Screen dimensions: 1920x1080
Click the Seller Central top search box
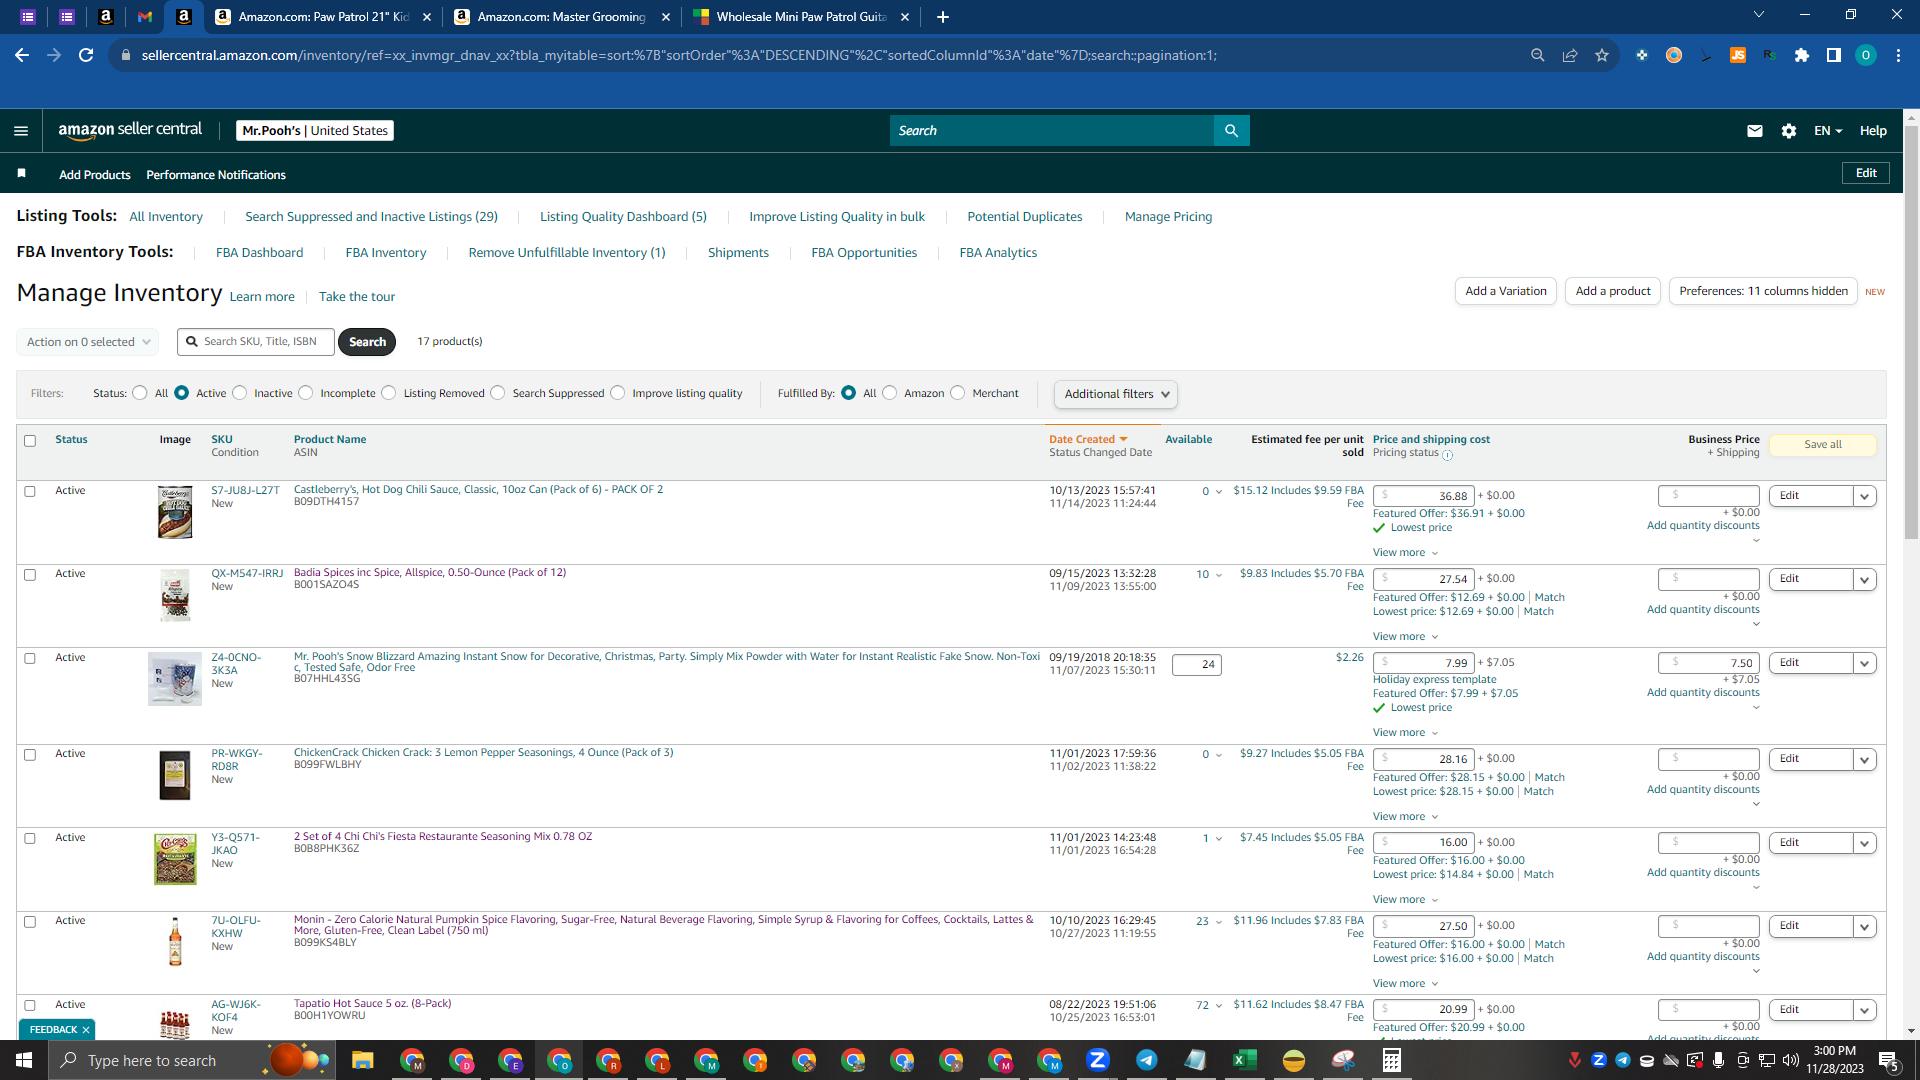pyautogui.click(x=1051, y=131)
